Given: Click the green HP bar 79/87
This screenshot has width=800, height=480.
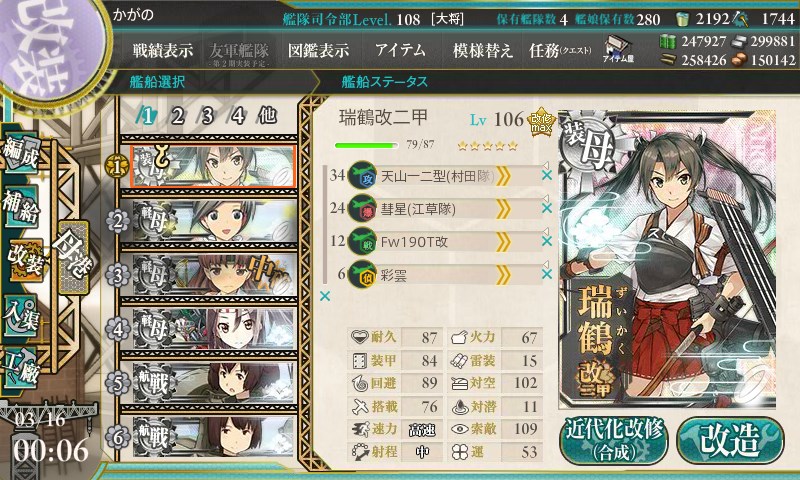Looking at the screenshot, I should tap(366, 145).
